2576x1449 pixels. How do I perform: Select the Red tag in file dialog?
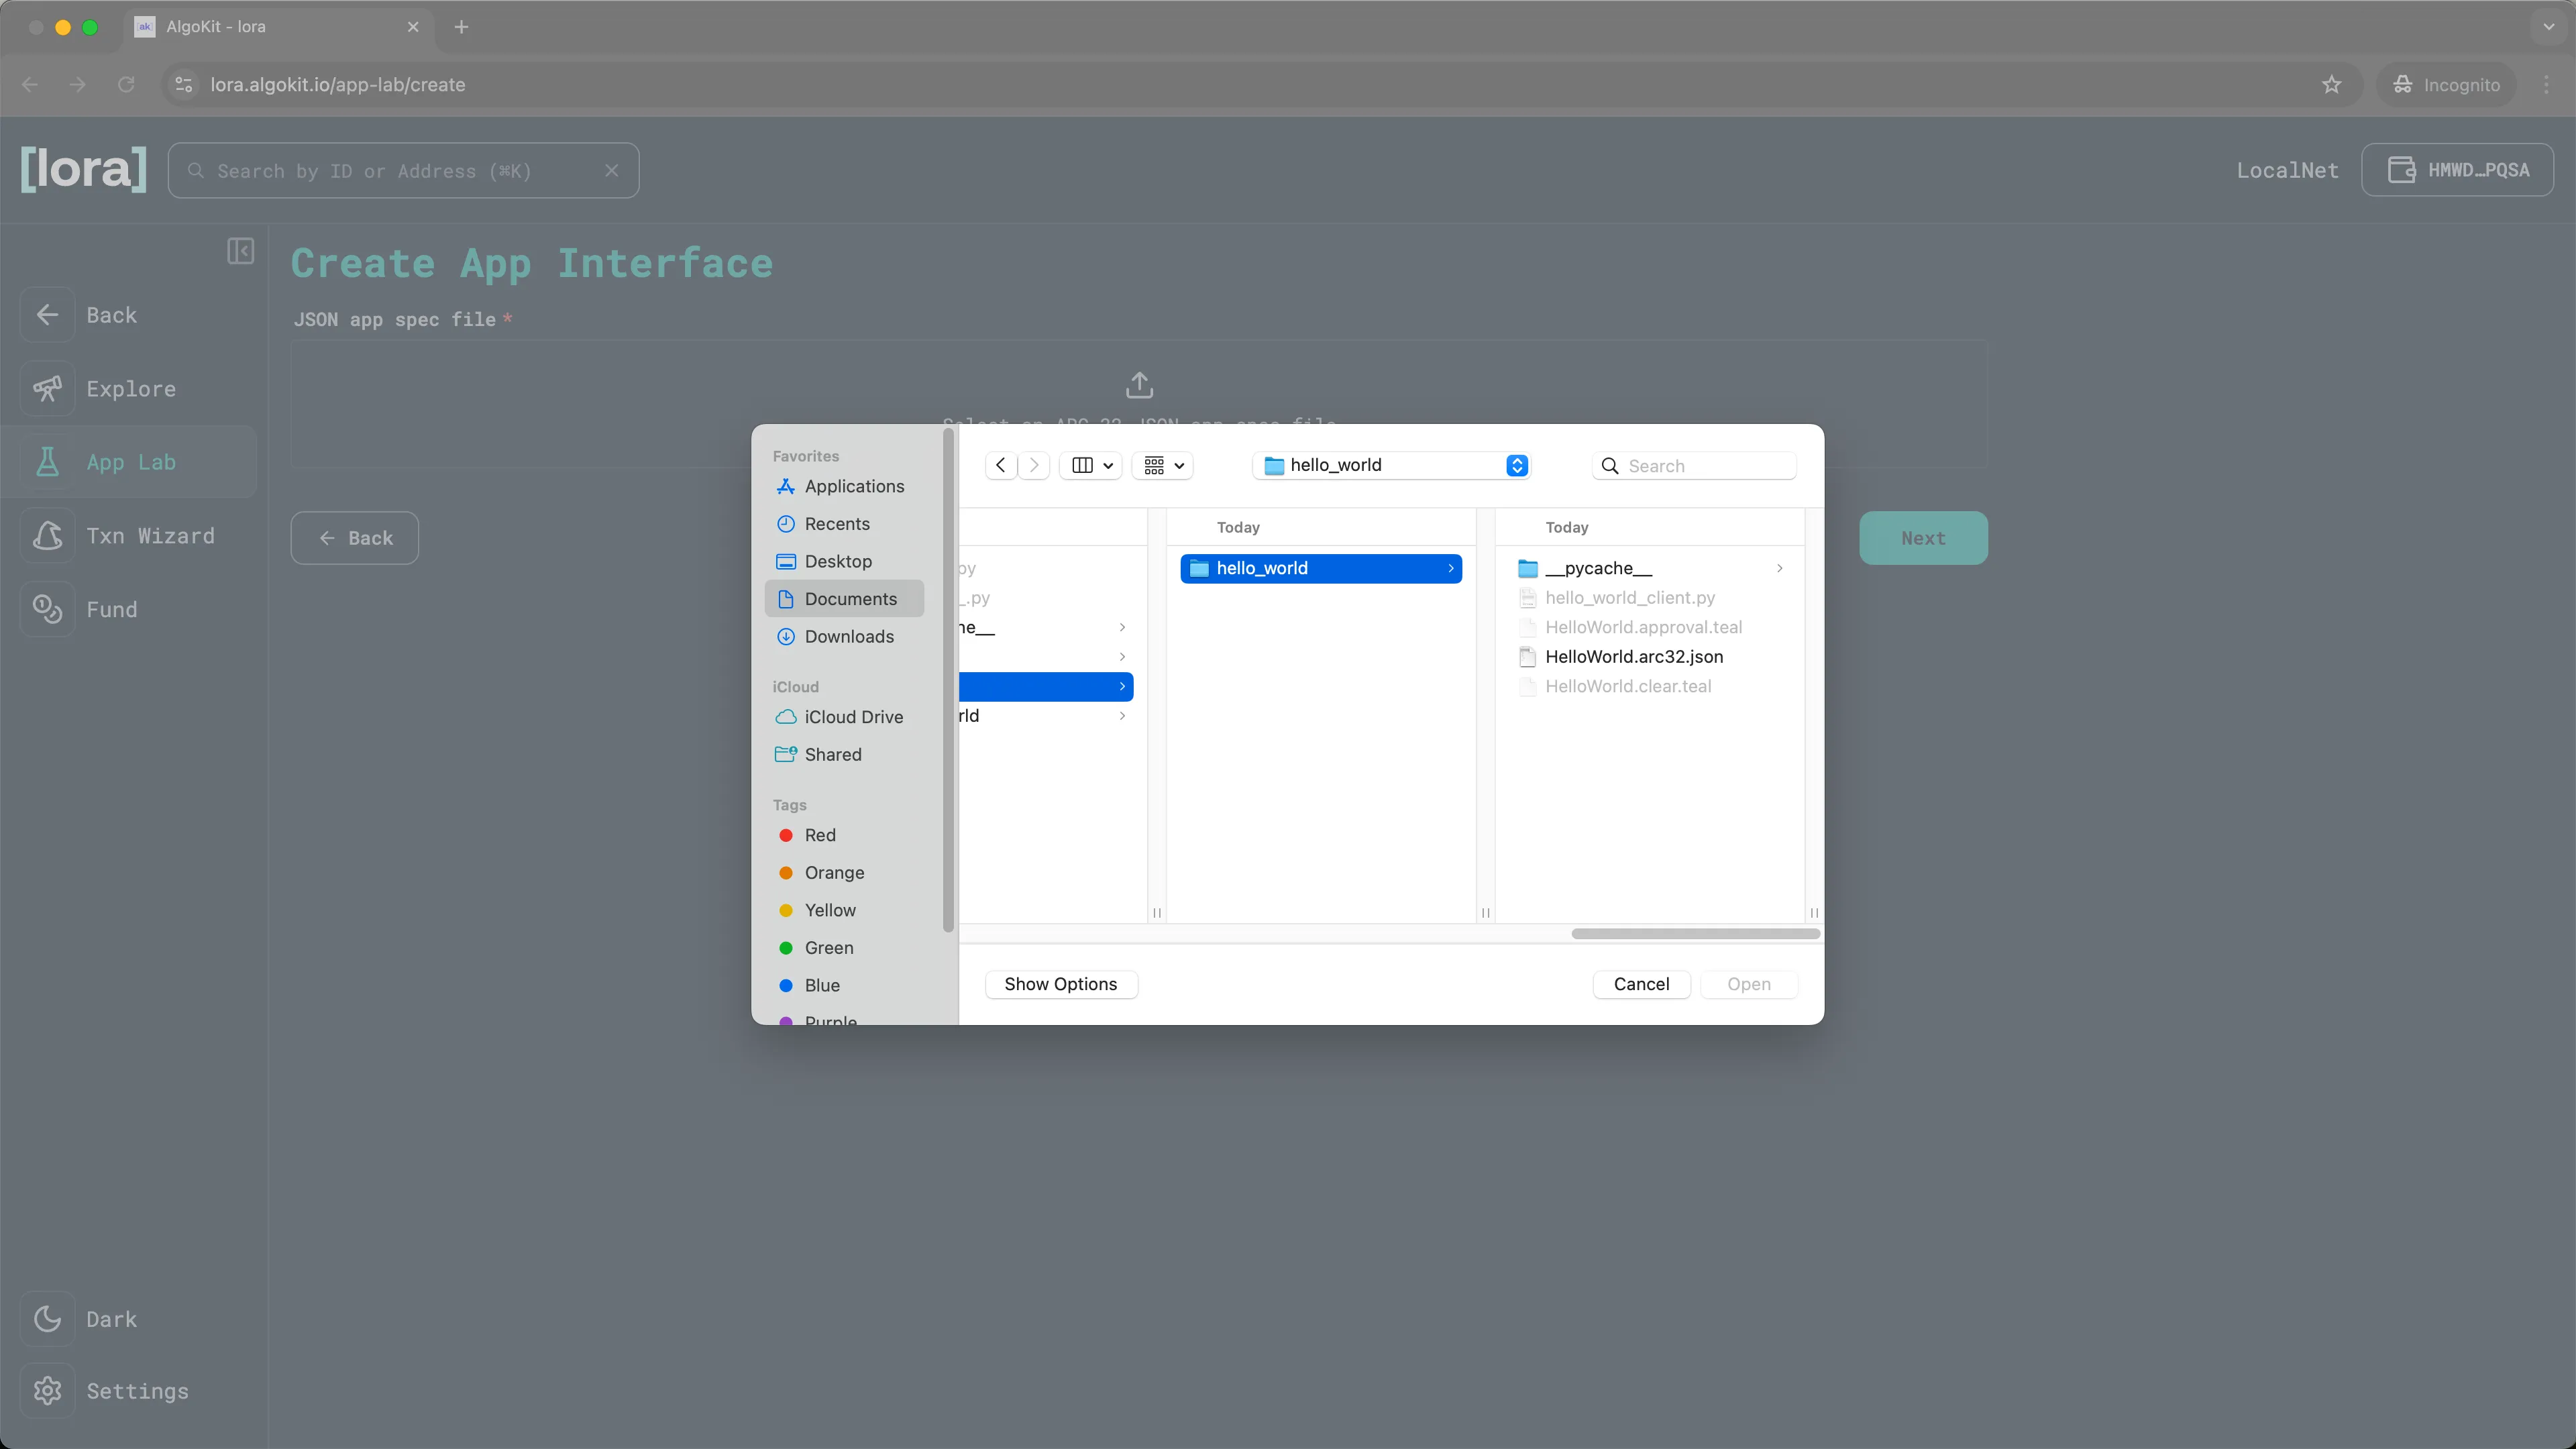pos(819,834)
